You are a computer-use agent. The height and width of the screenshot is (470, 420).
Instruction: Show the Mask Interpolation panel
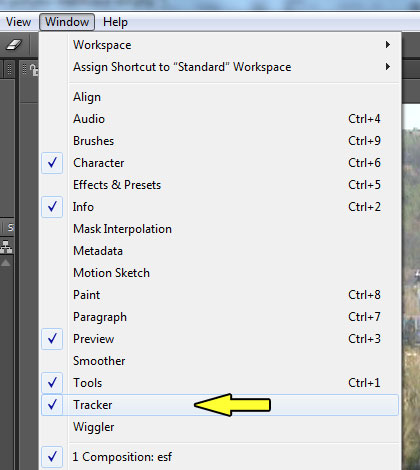click(x=220, y=229)
